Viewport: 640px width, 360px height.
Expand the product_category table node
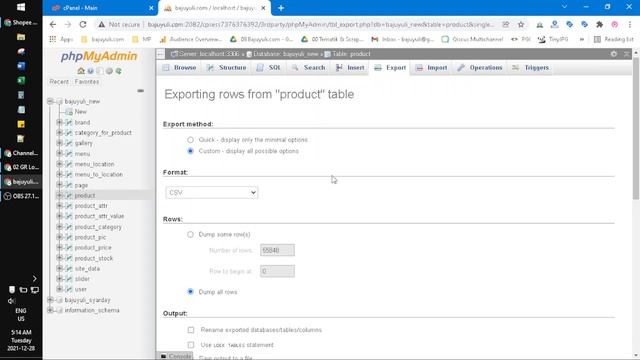(x=59, y=227)
